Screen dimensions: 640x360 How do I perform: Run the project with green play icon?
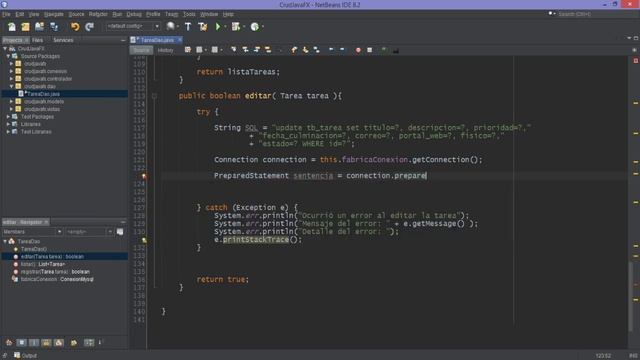point(218,27)
